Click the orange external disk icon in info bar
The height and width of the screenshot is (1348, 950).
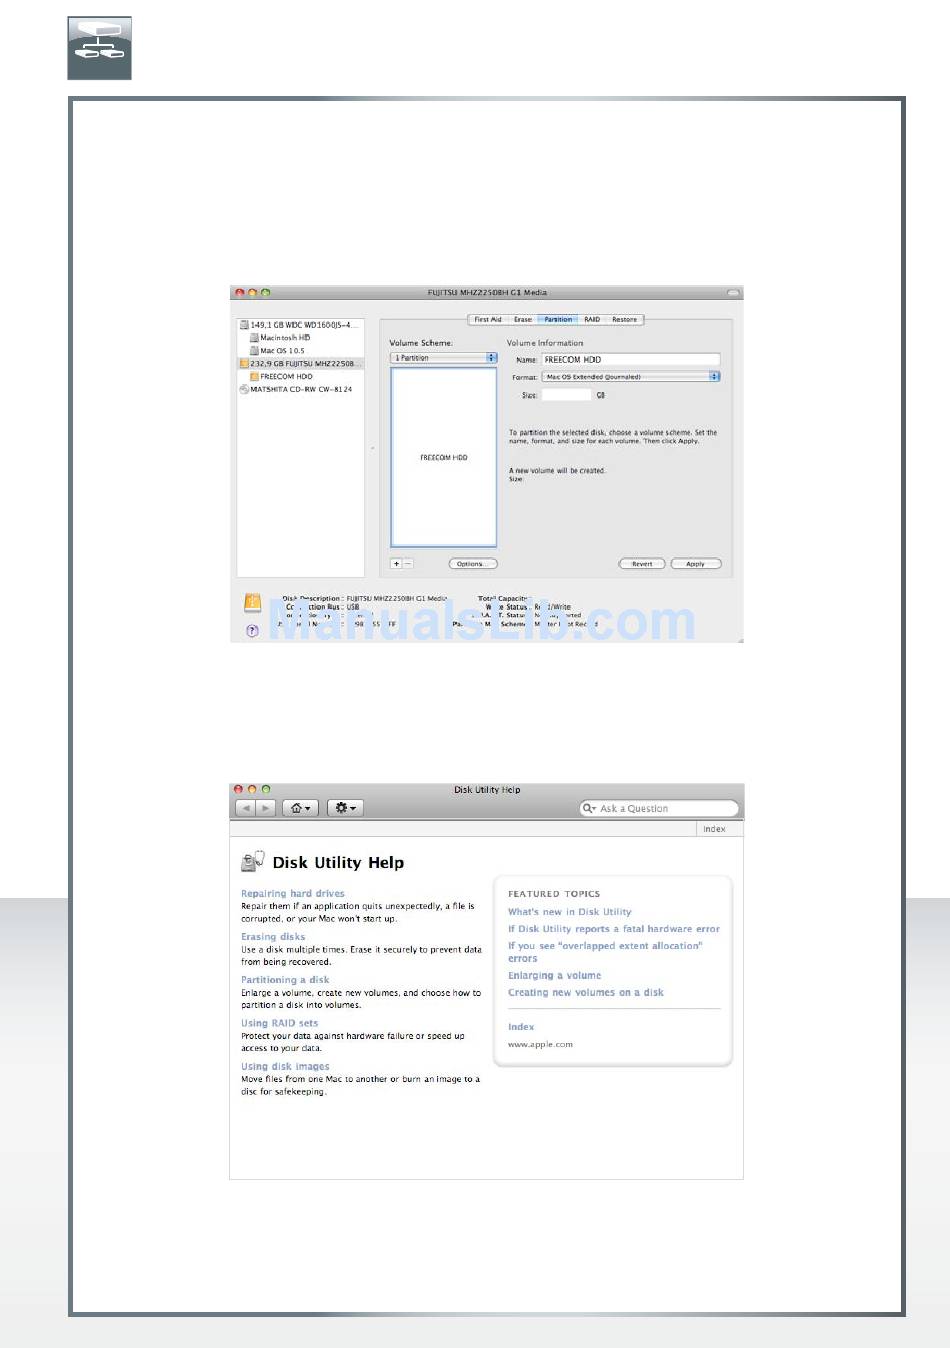(253, 603)
